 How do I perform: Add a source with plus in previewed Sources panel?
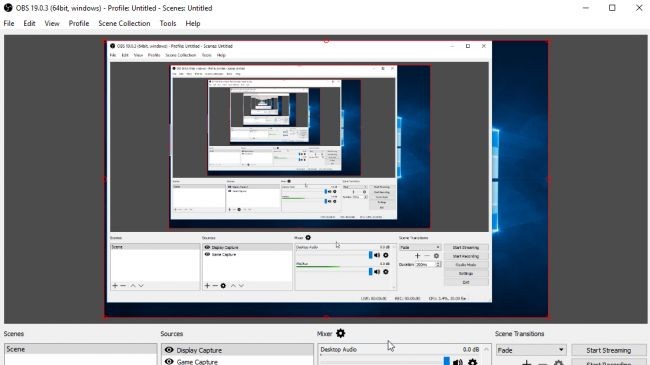(207, 285)
